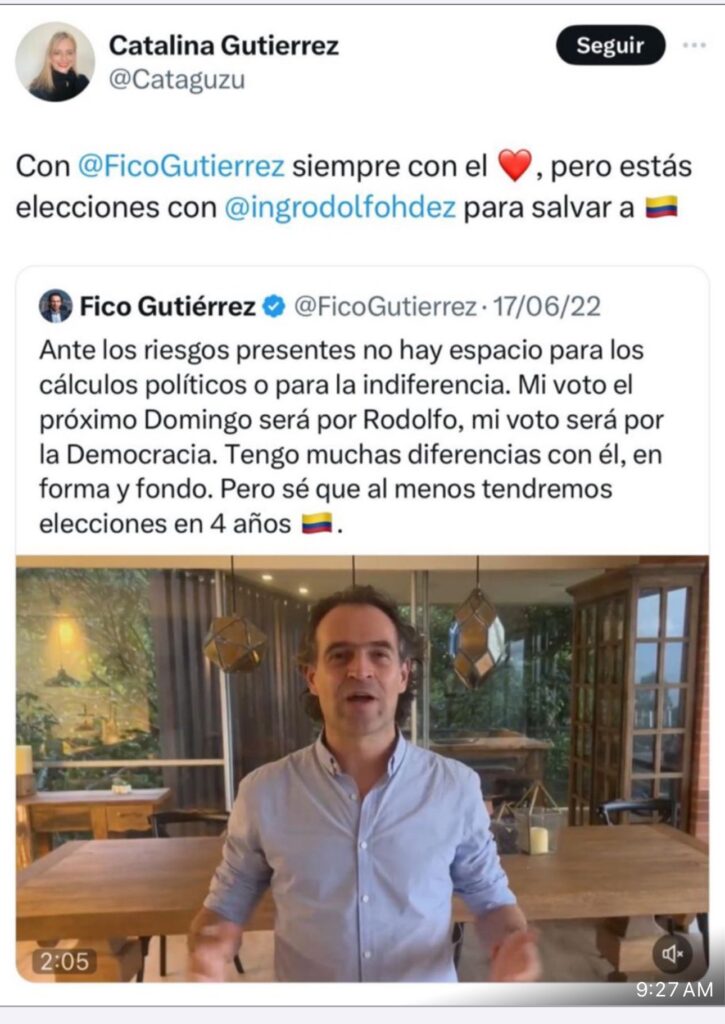
Task: Open the quoted tweet text body
Action: coord(351,437)
